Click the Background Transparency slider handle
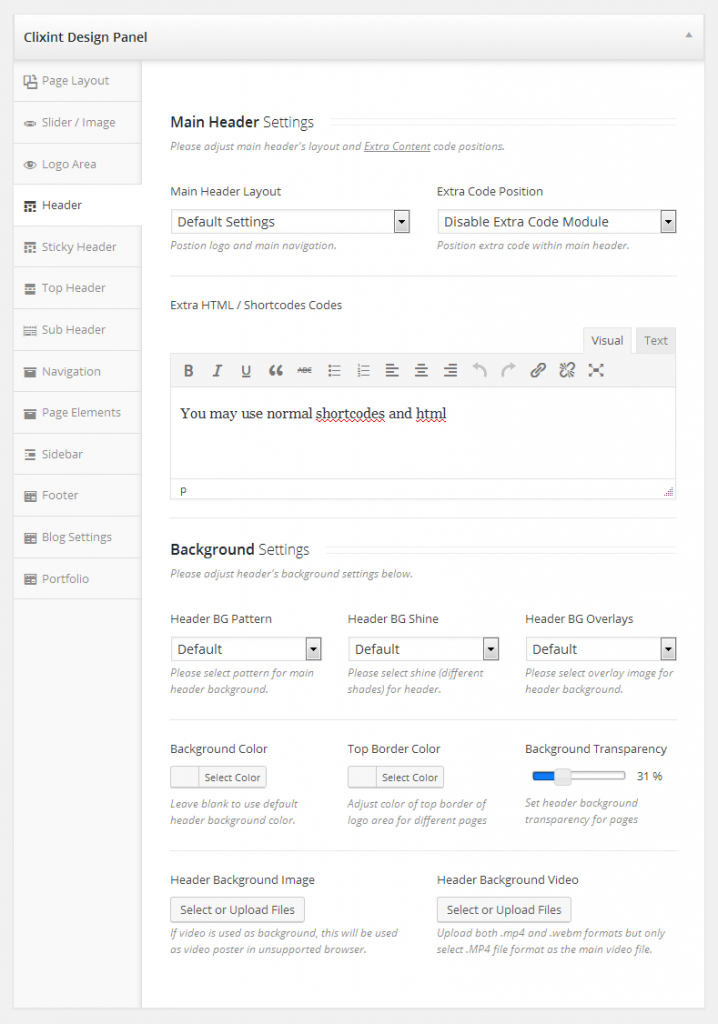The height and width of the screenshot is (1024, 718). point(563,776)
